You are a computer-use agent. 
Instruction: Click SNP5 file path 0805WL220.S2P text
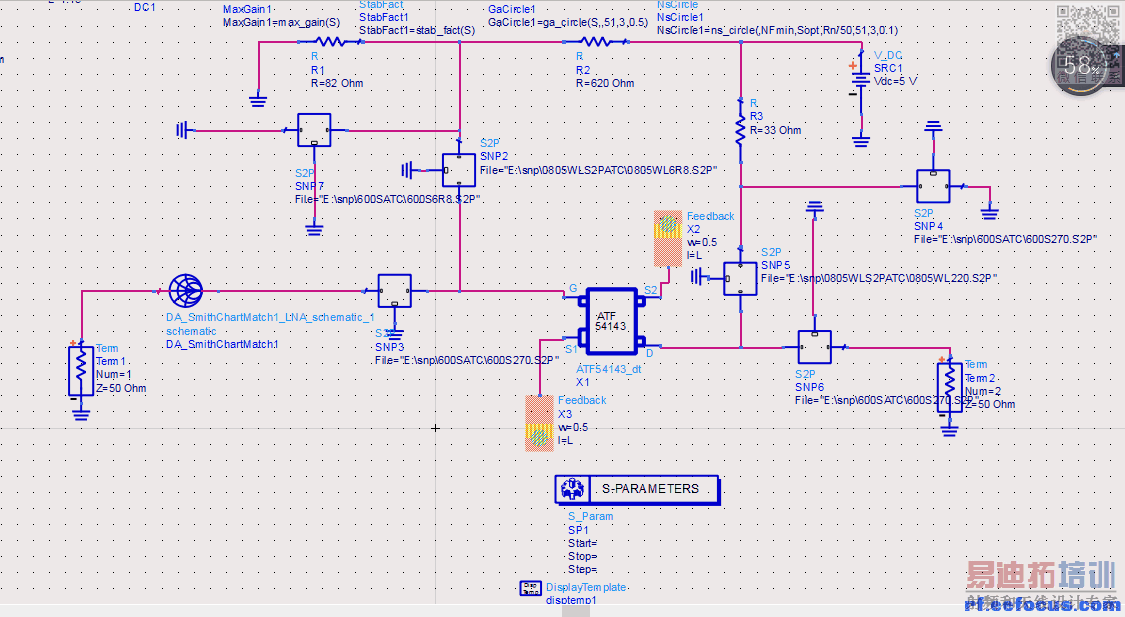(879, 278)
